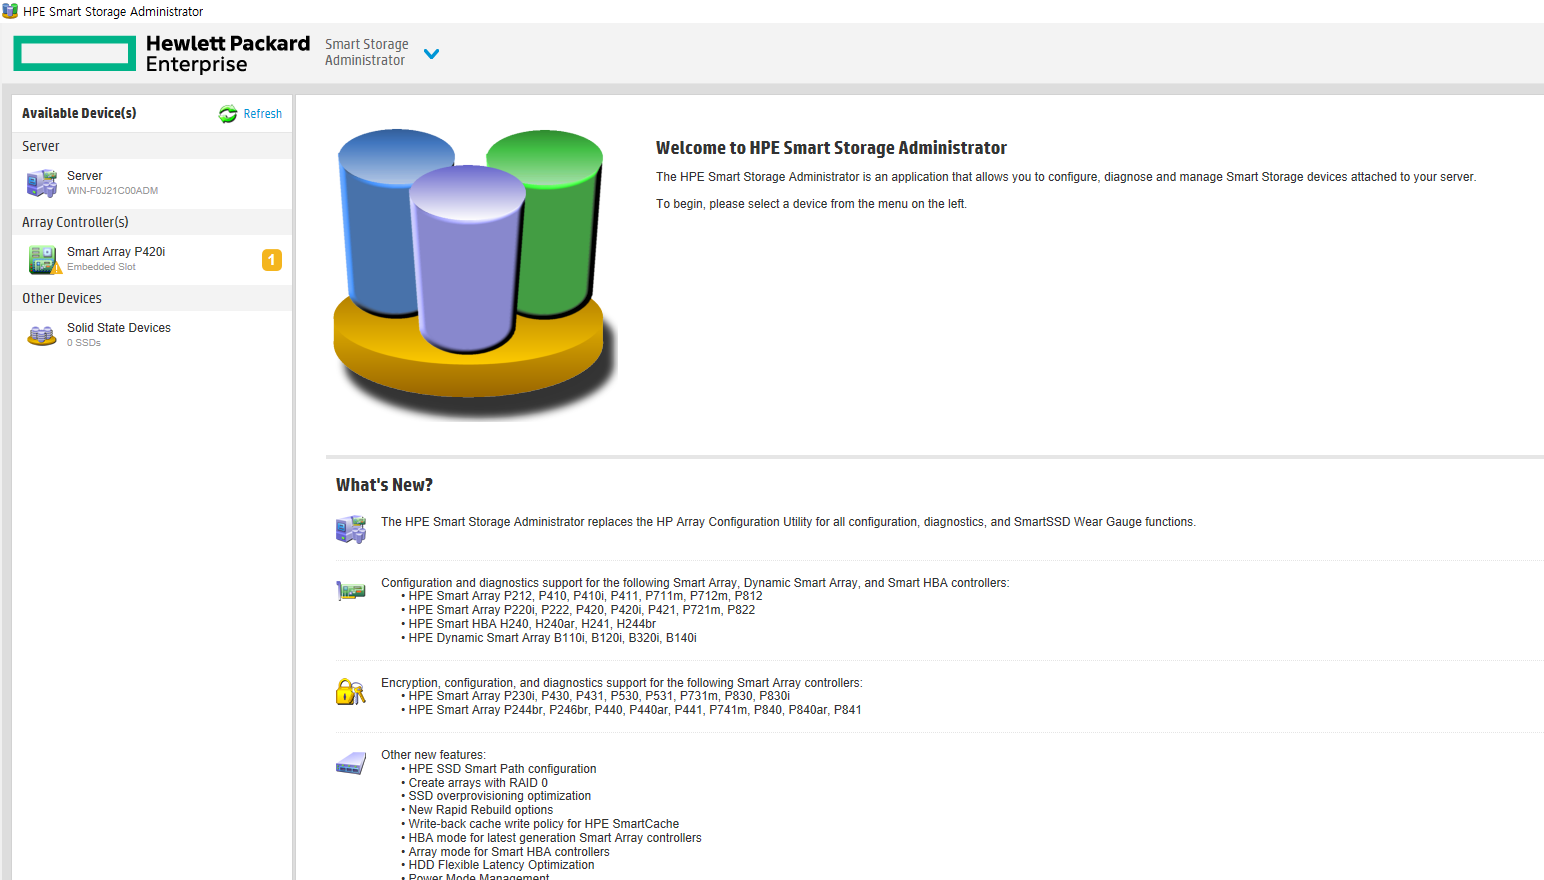Click the orange alert badge showing 1

click(272, 260)
